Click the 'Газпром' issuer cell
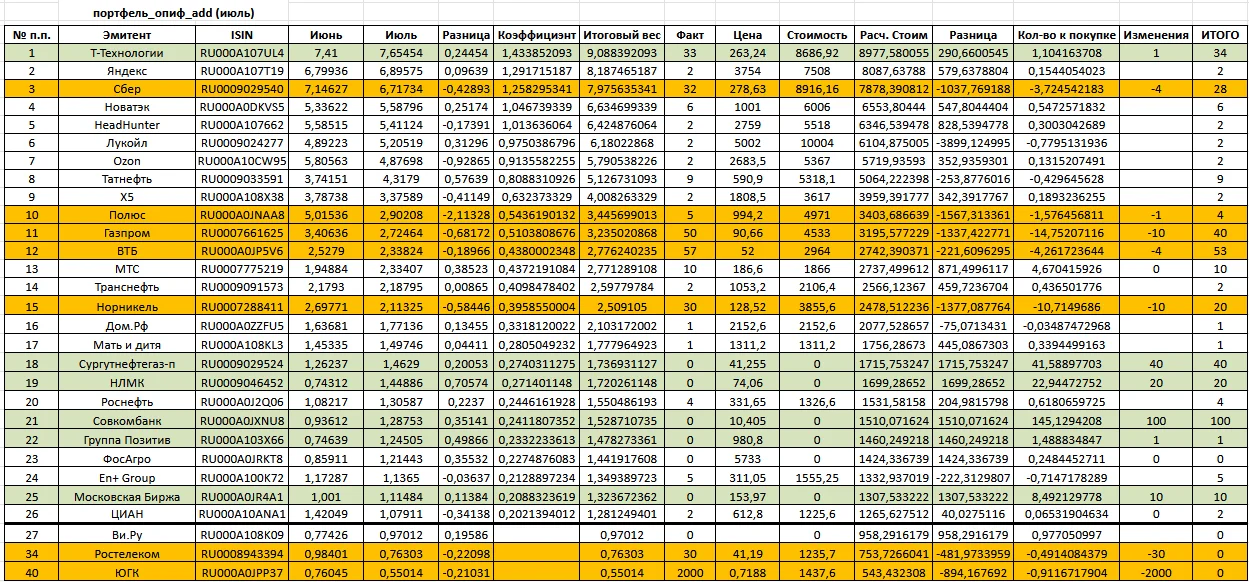The image size is (1249, 582). click(x=127, y=233)
